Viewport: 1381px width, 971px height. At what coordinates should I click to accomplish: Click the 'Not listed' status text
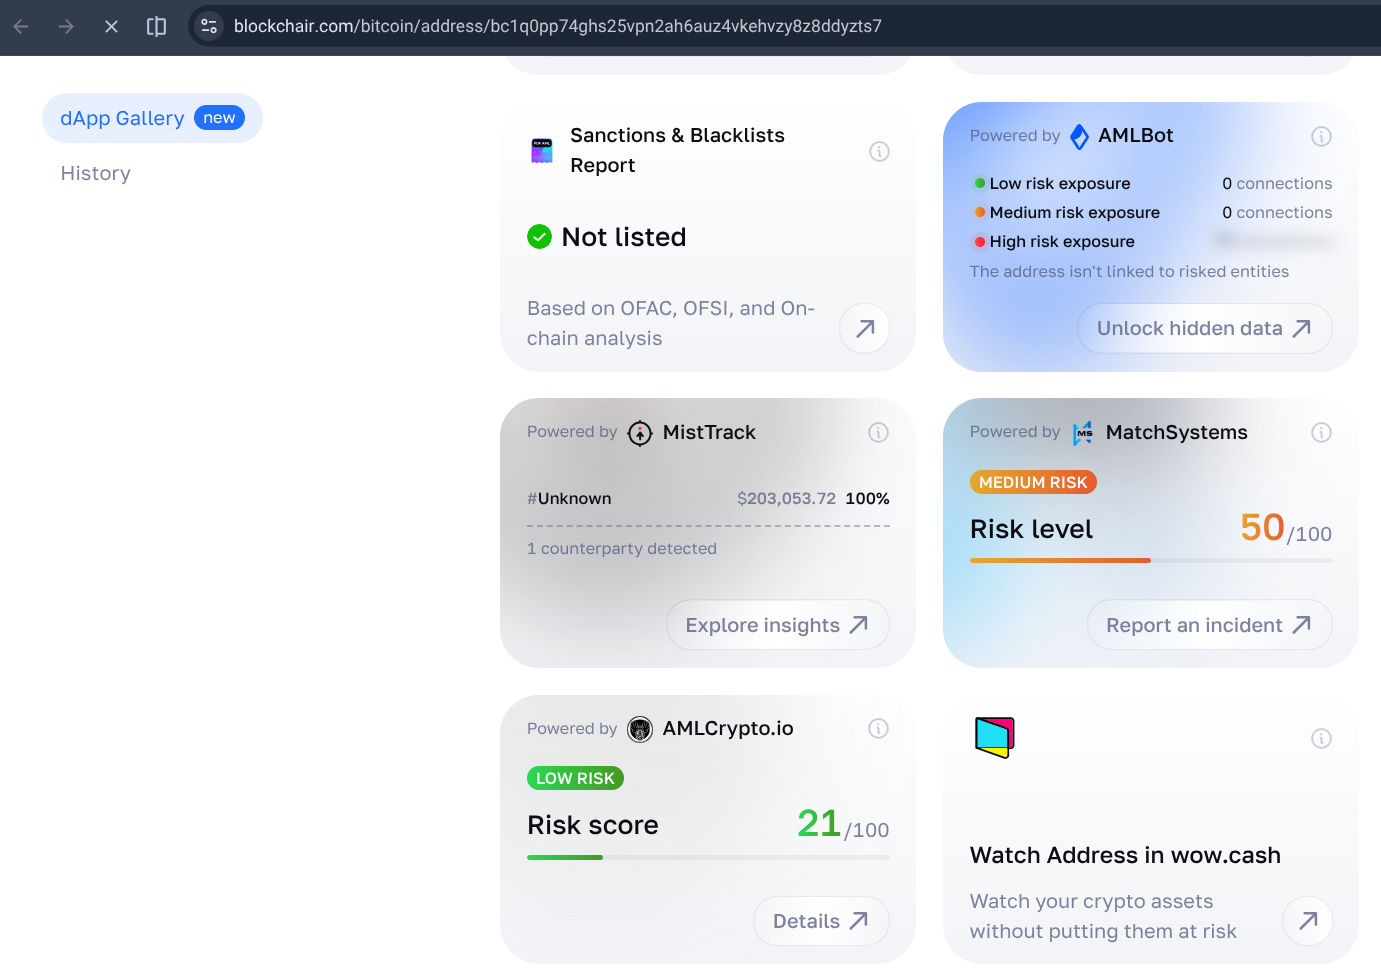(624, 237)
